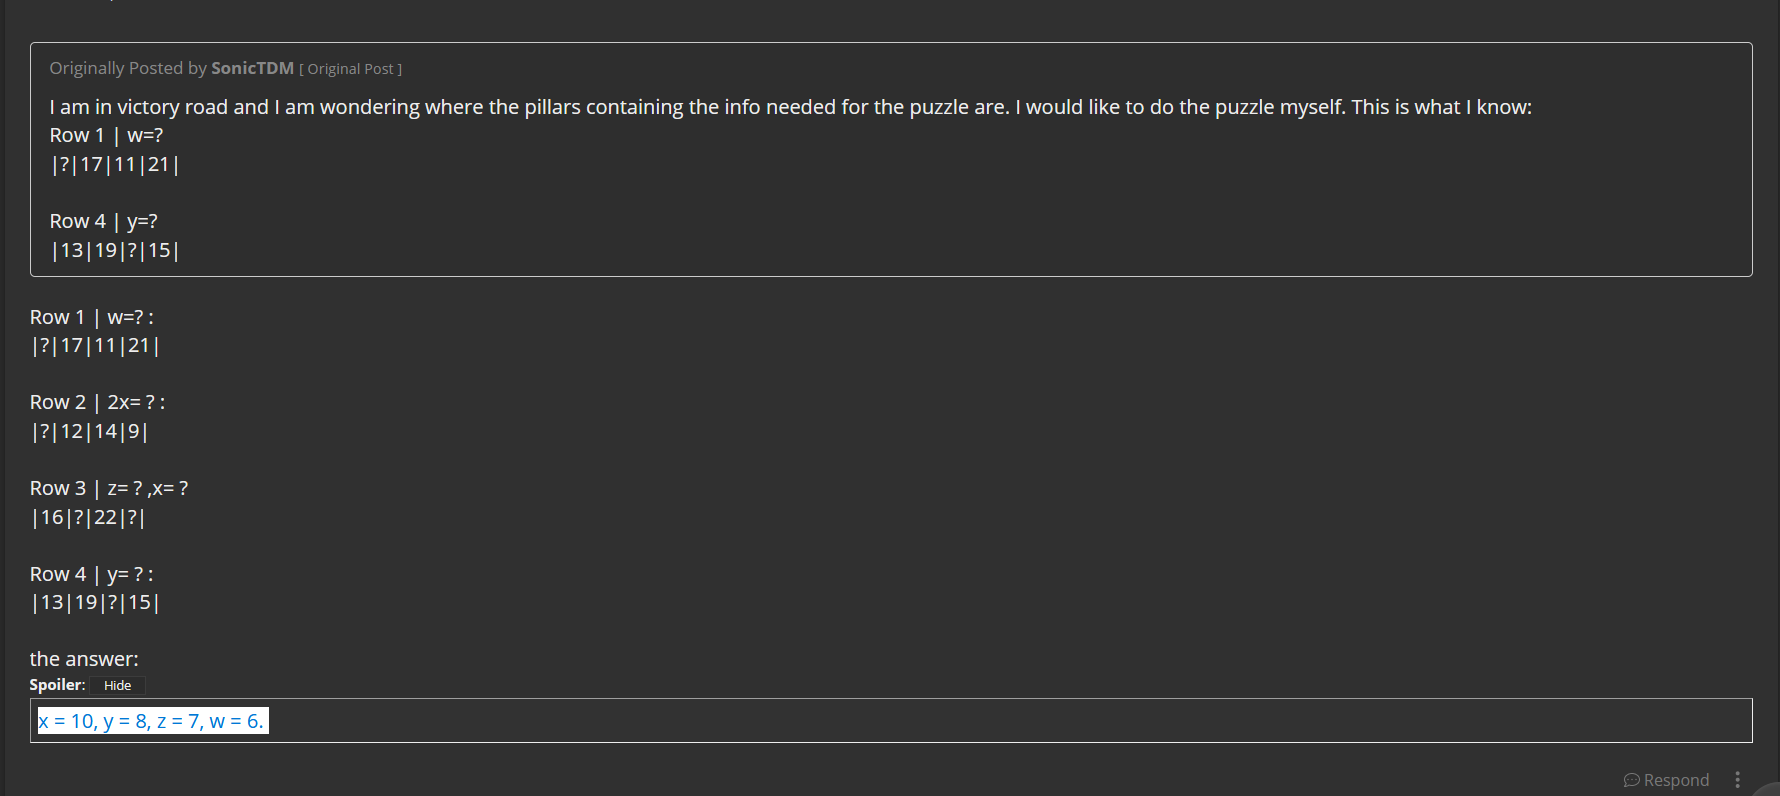Image resolution: width=1780 pixels, height=796 pixels.
Task: Go to the Original Post link
Action: pos(351,69)
